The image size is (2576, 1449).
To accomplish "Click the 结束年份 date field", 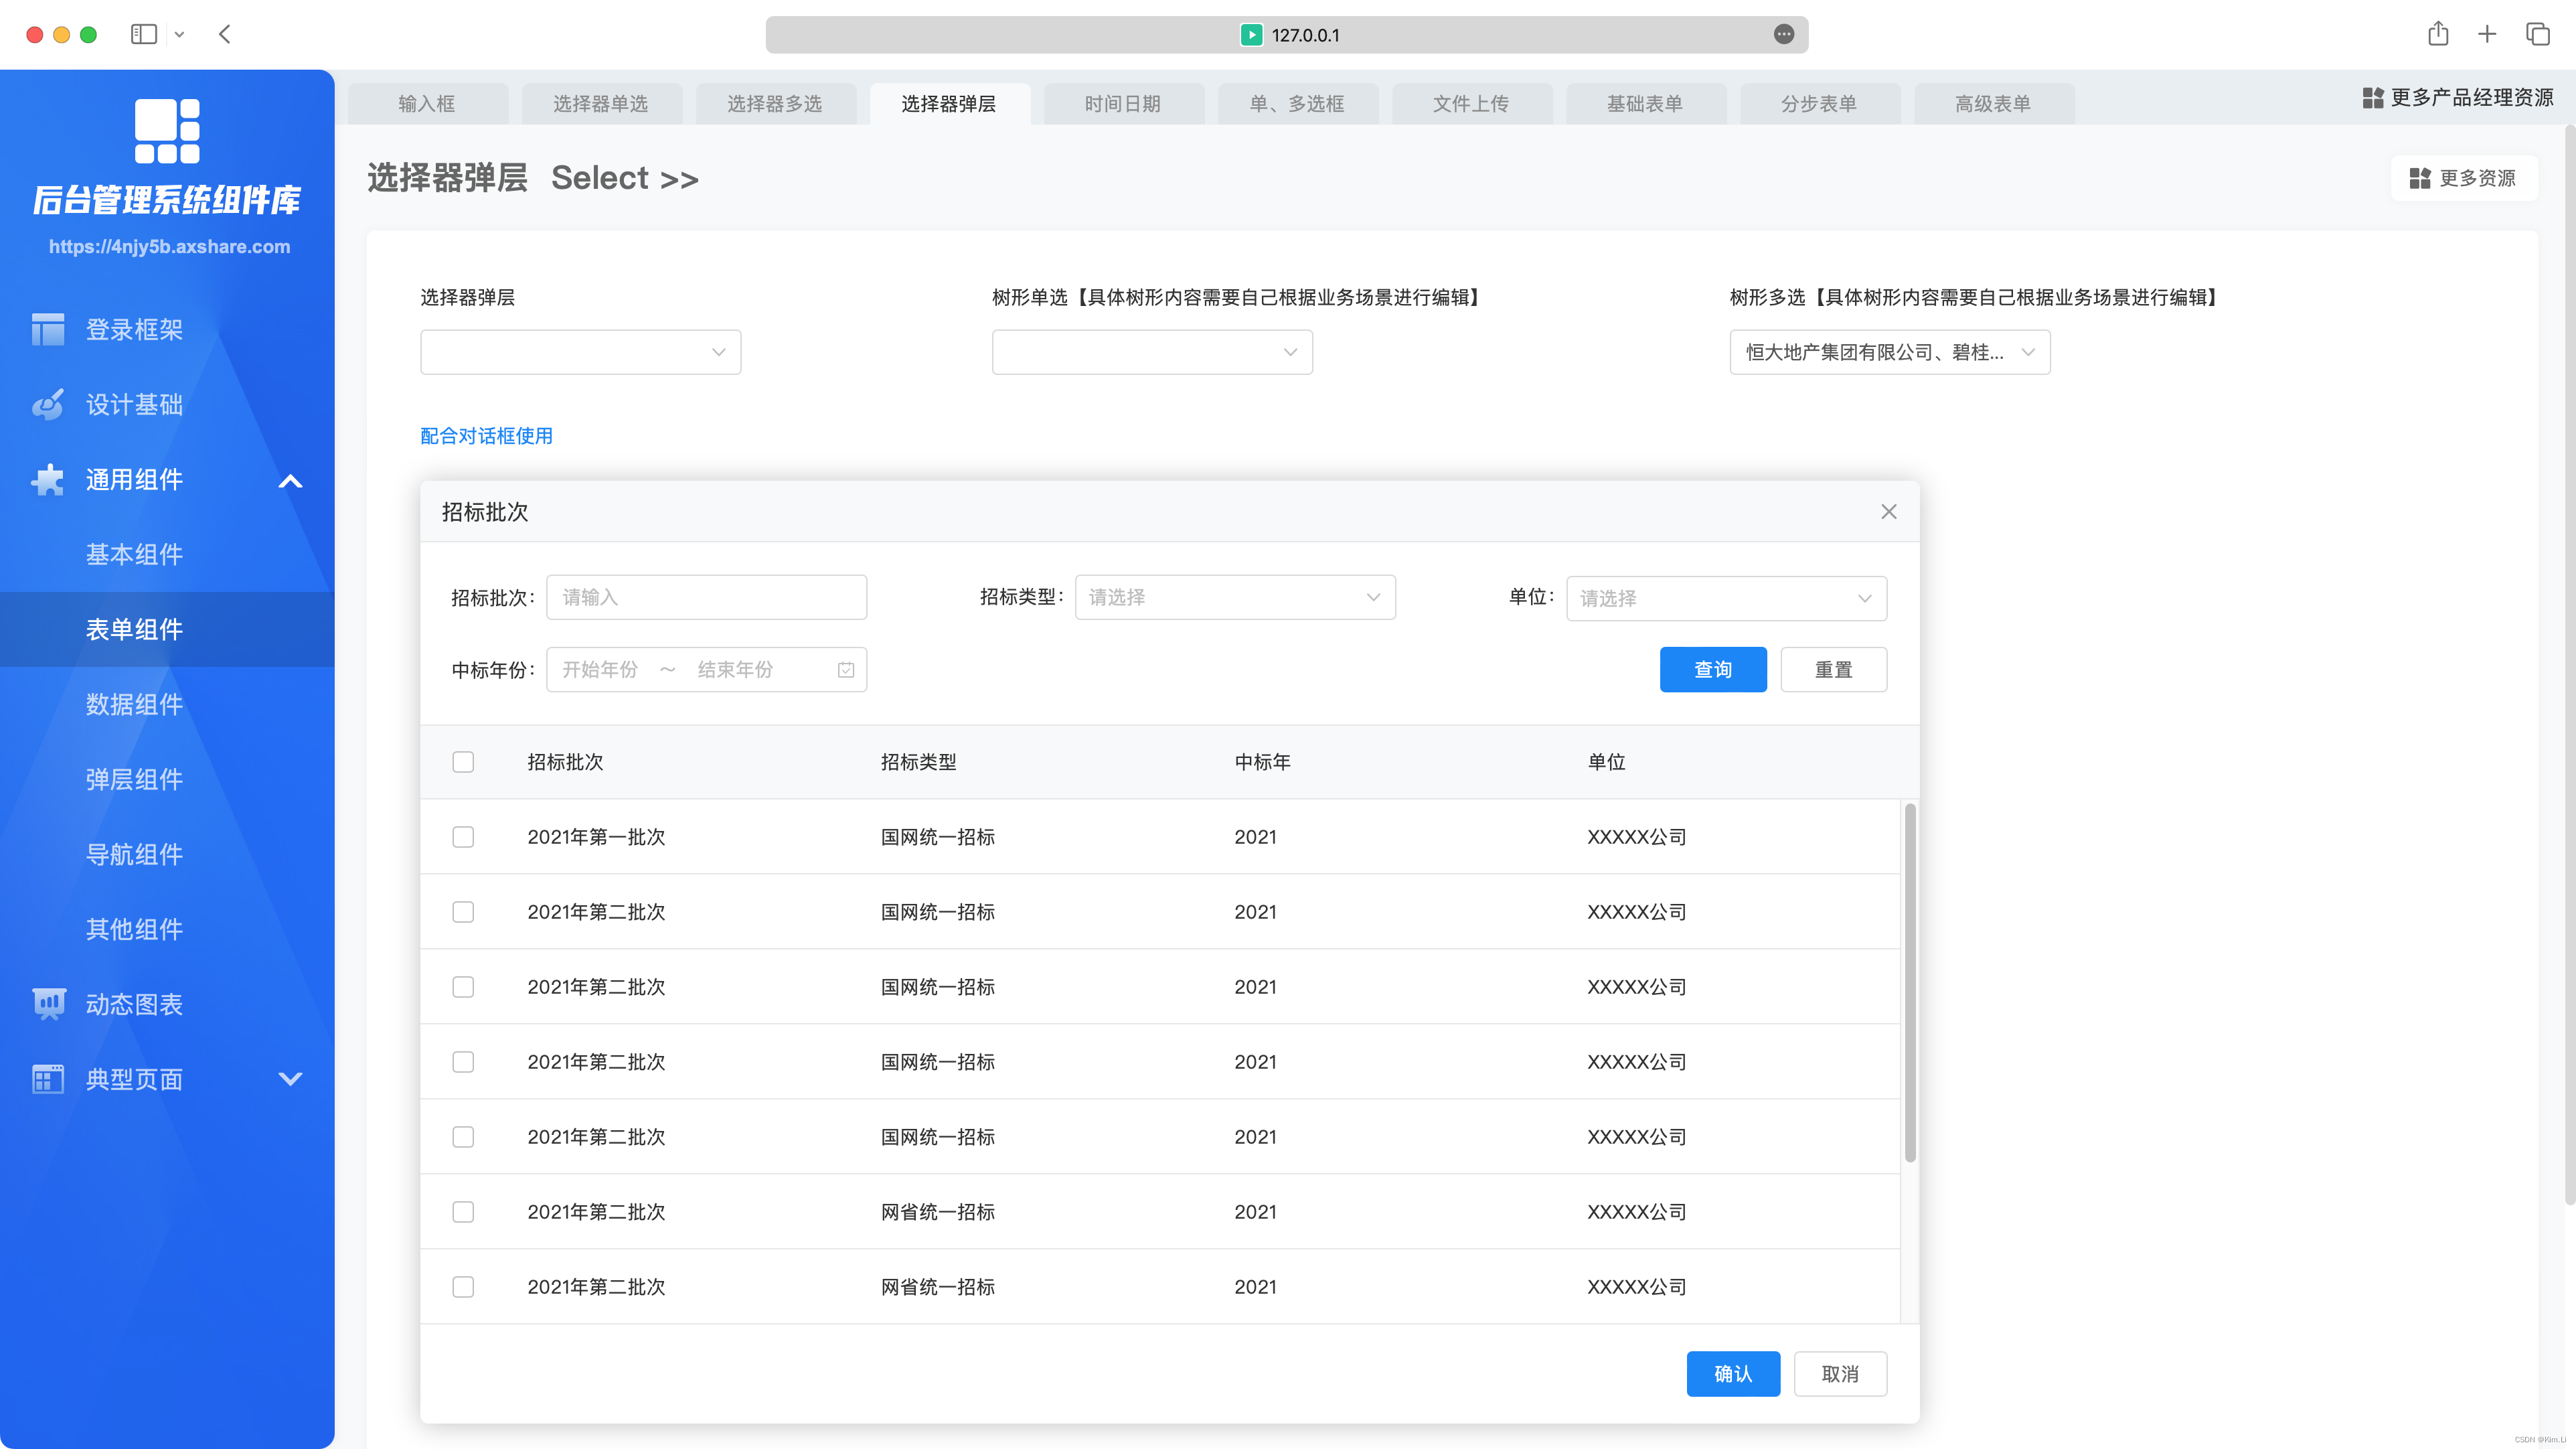I will (735, 670).
